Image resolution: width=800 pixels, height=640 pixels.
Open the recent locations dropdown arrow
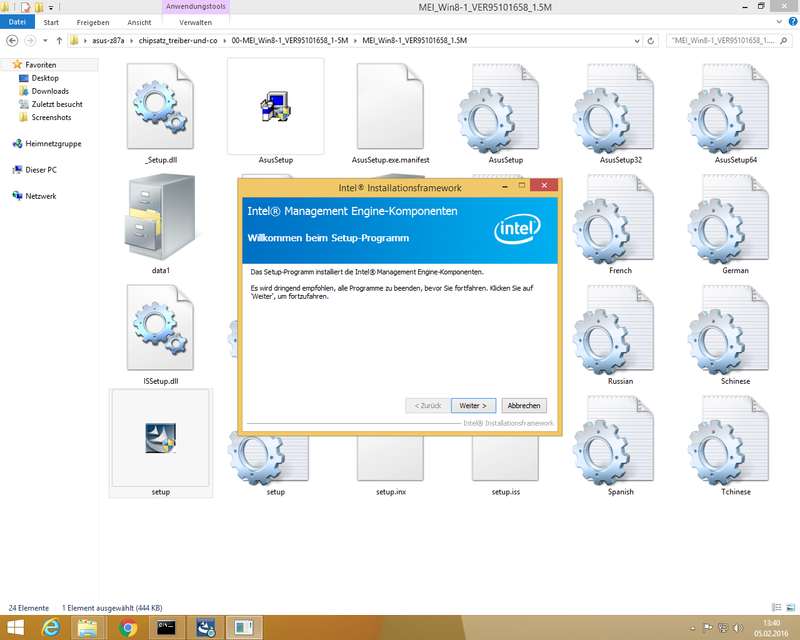45,40
